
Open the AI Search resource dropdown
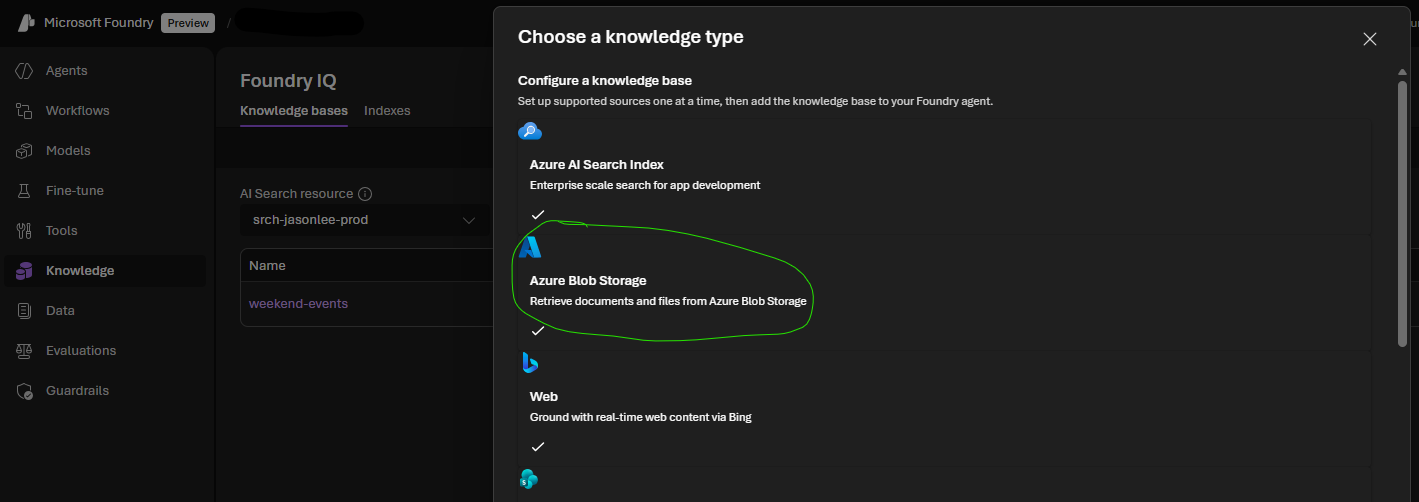point(364,220)
